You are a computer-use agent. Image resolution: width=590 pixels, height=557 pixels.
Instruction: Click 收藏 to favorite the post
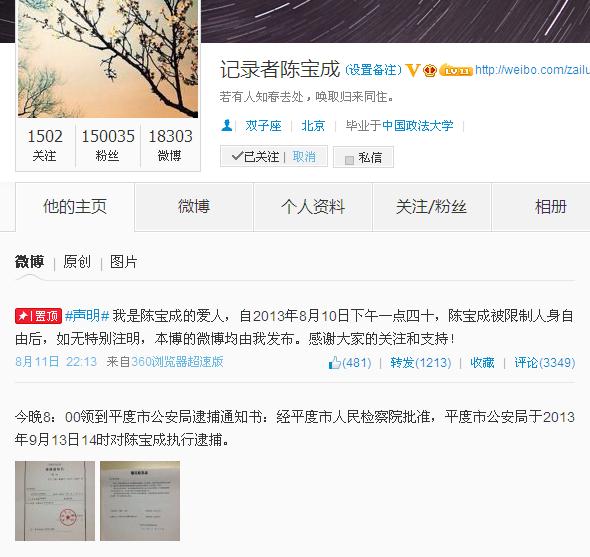[482, 363]
